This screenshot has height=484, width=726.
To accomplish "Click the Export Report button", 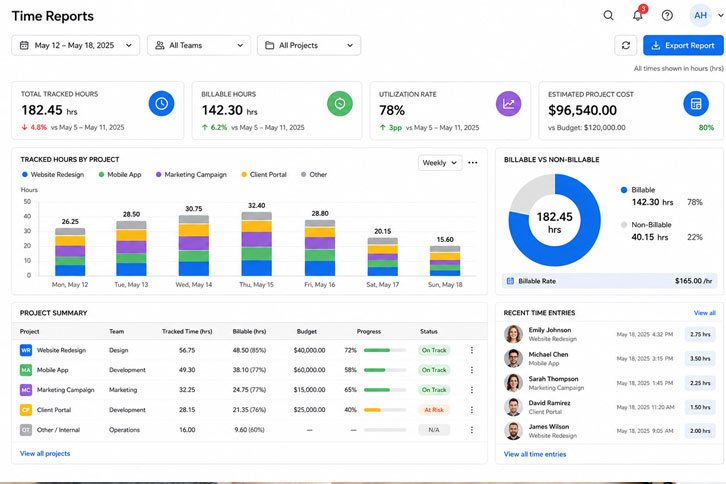I will click(683, 45).
